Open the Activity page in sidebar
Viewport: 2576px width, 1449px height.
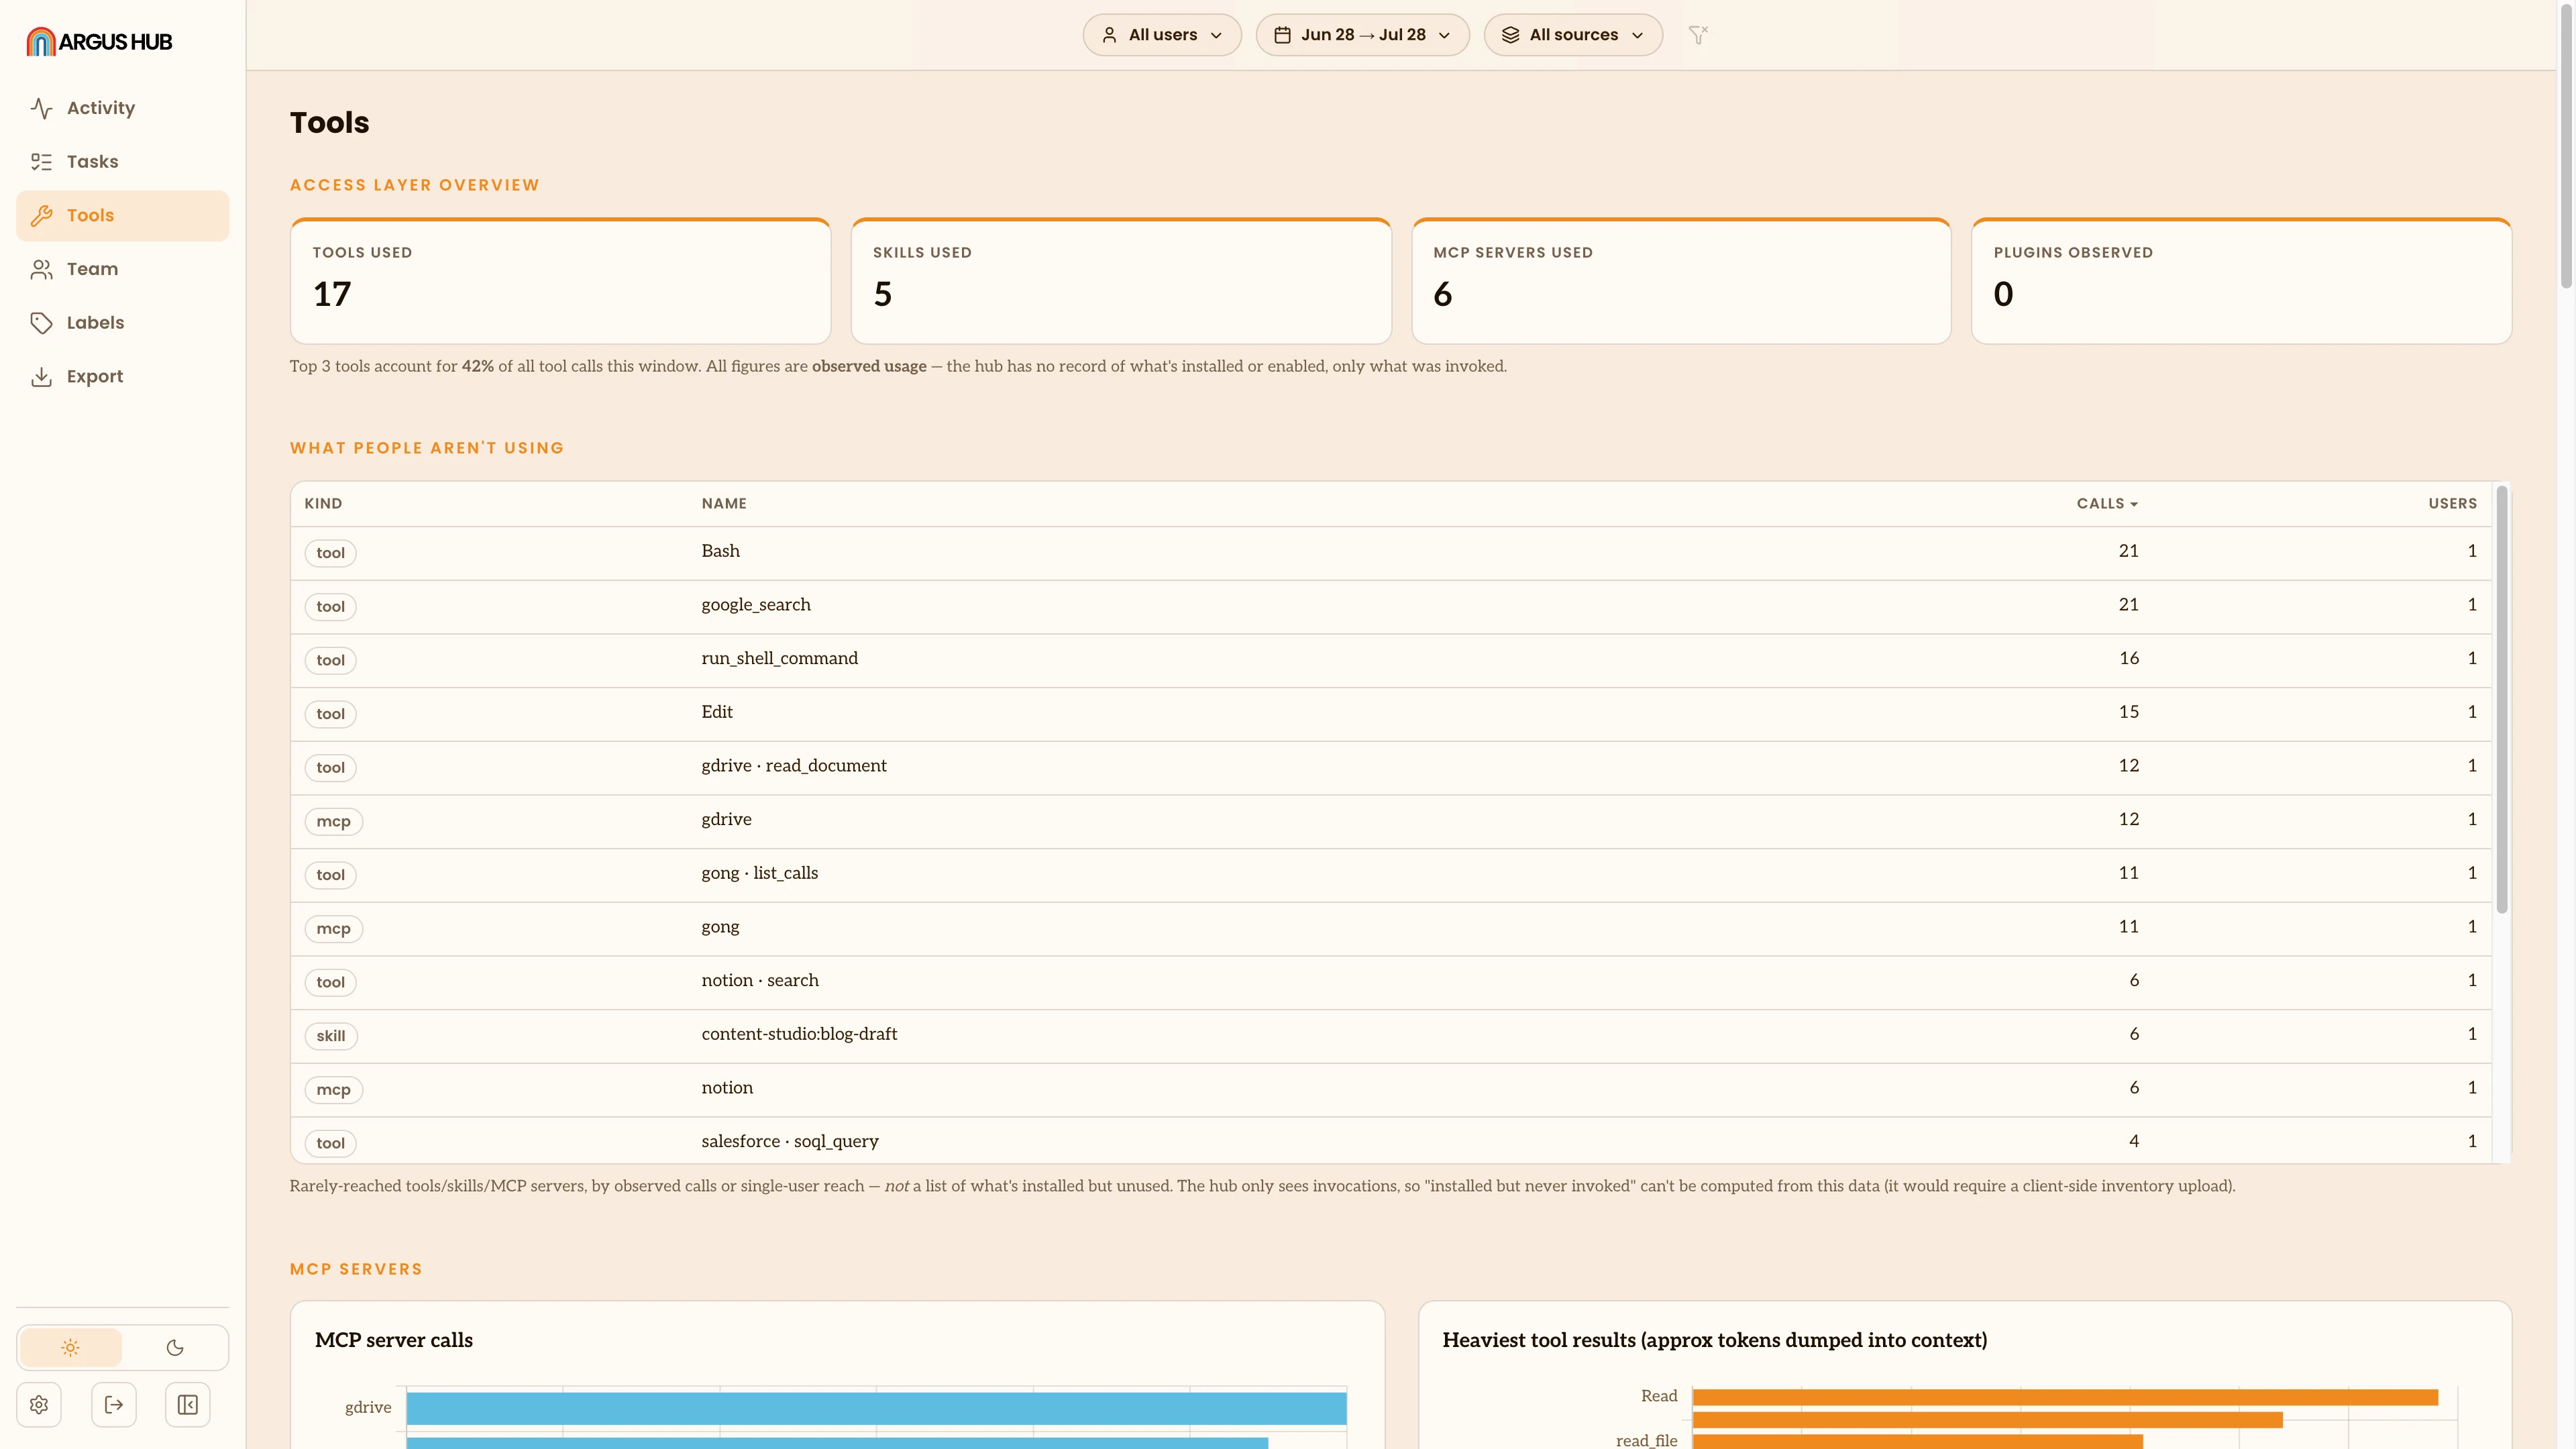pyautogui.click(x=122, y=108)
